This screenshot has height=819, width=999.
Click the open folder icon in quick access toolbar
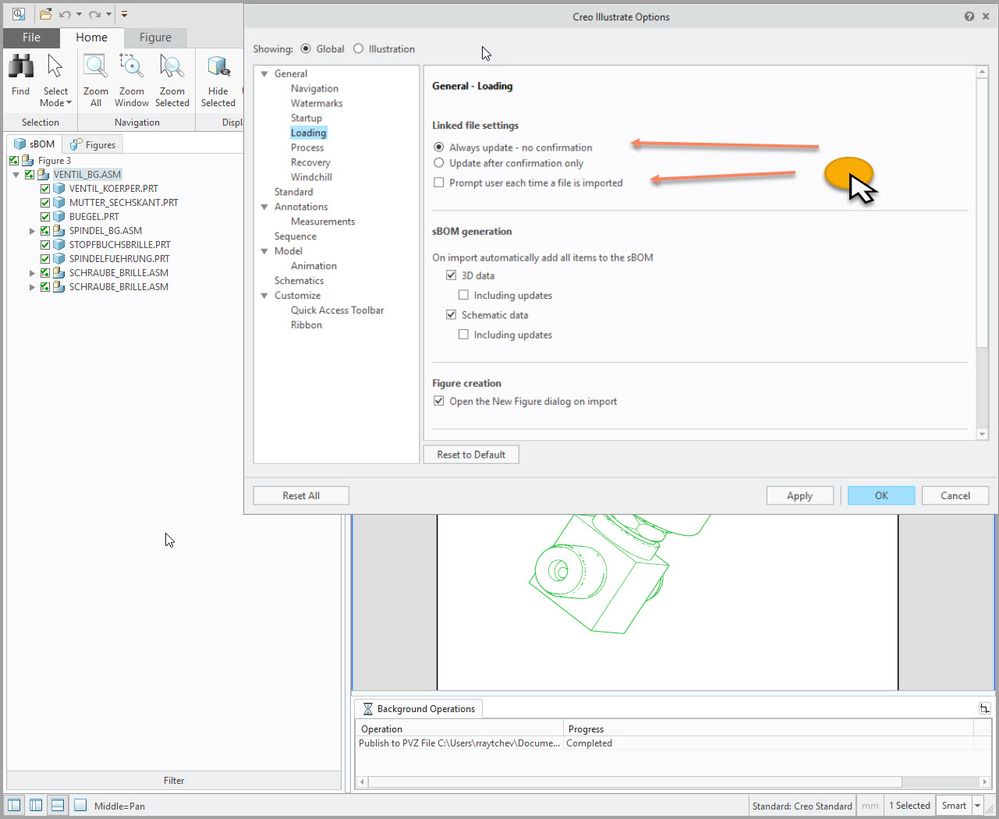pyautogui.click(x=46, y=15)
